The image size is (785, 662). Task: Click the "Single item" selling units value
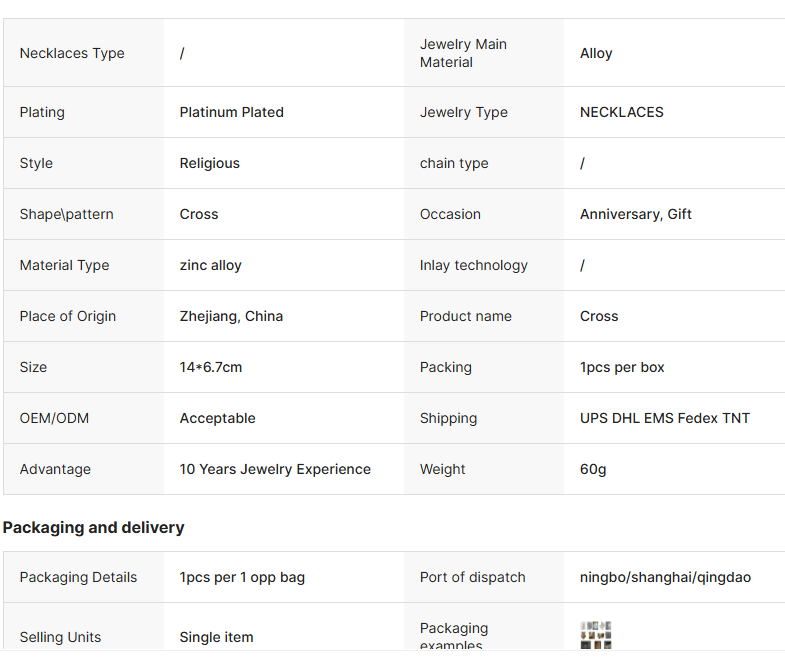(216, 637)
